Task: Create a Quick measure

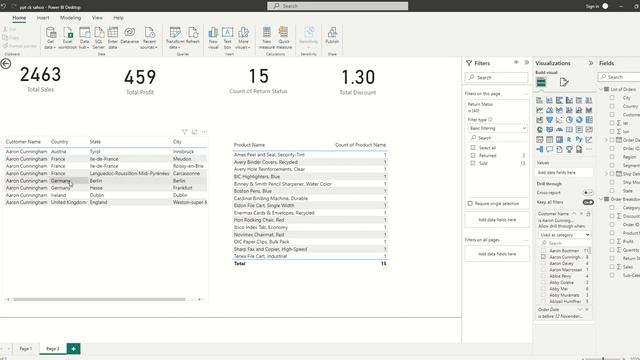Action: click(x=284, y=38)
